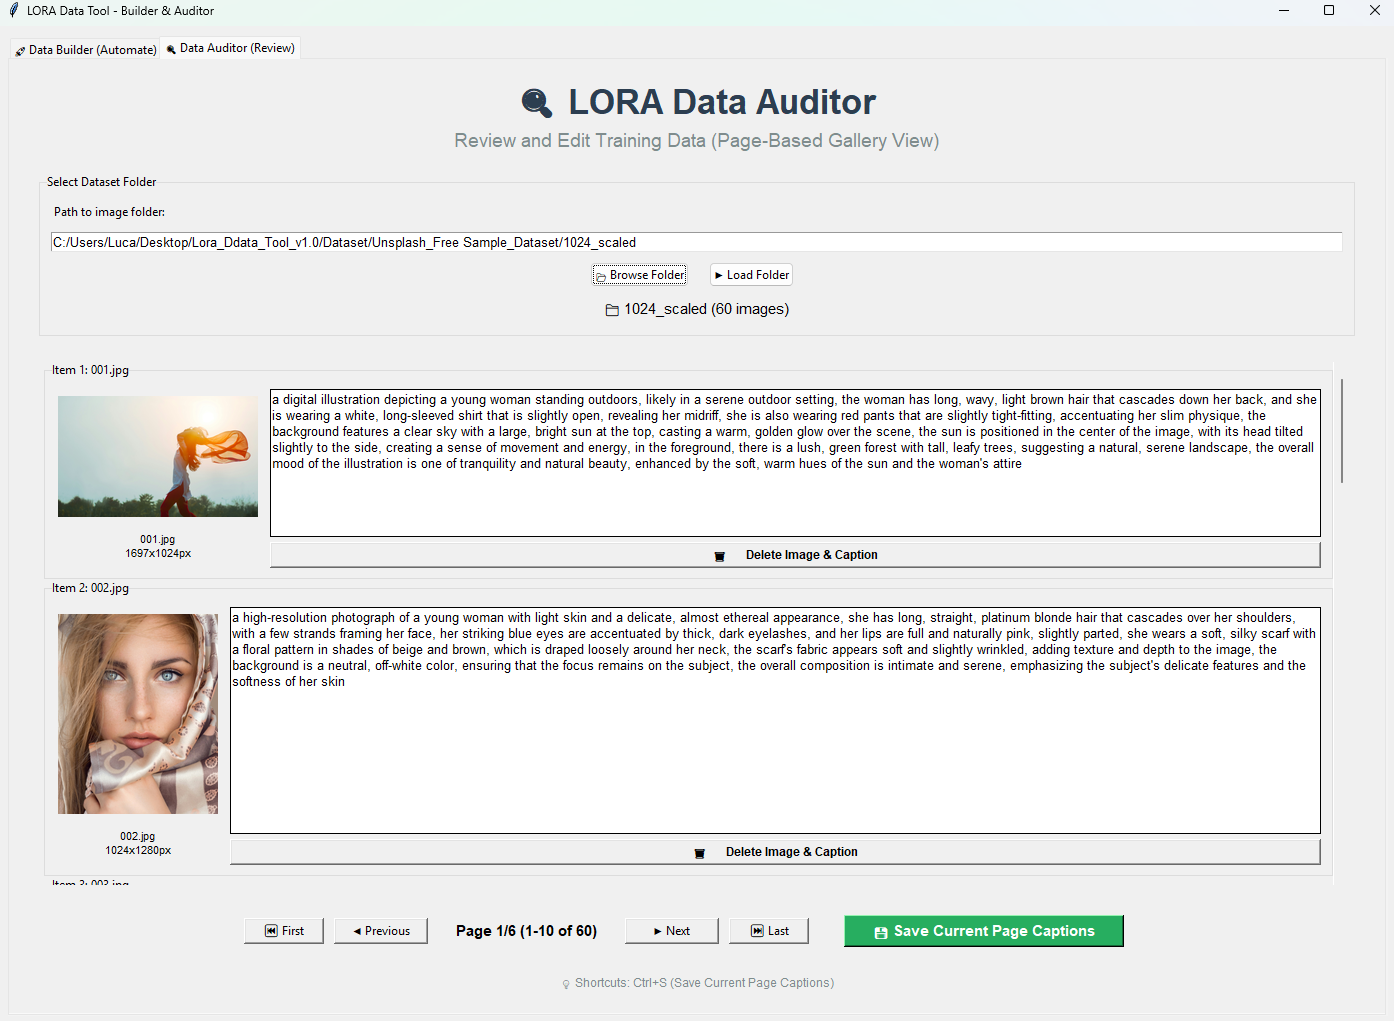Viewport: 1394px width, 1021px height.
Task: Close the LORA Data Tool window
Action: pos(1374,11)
